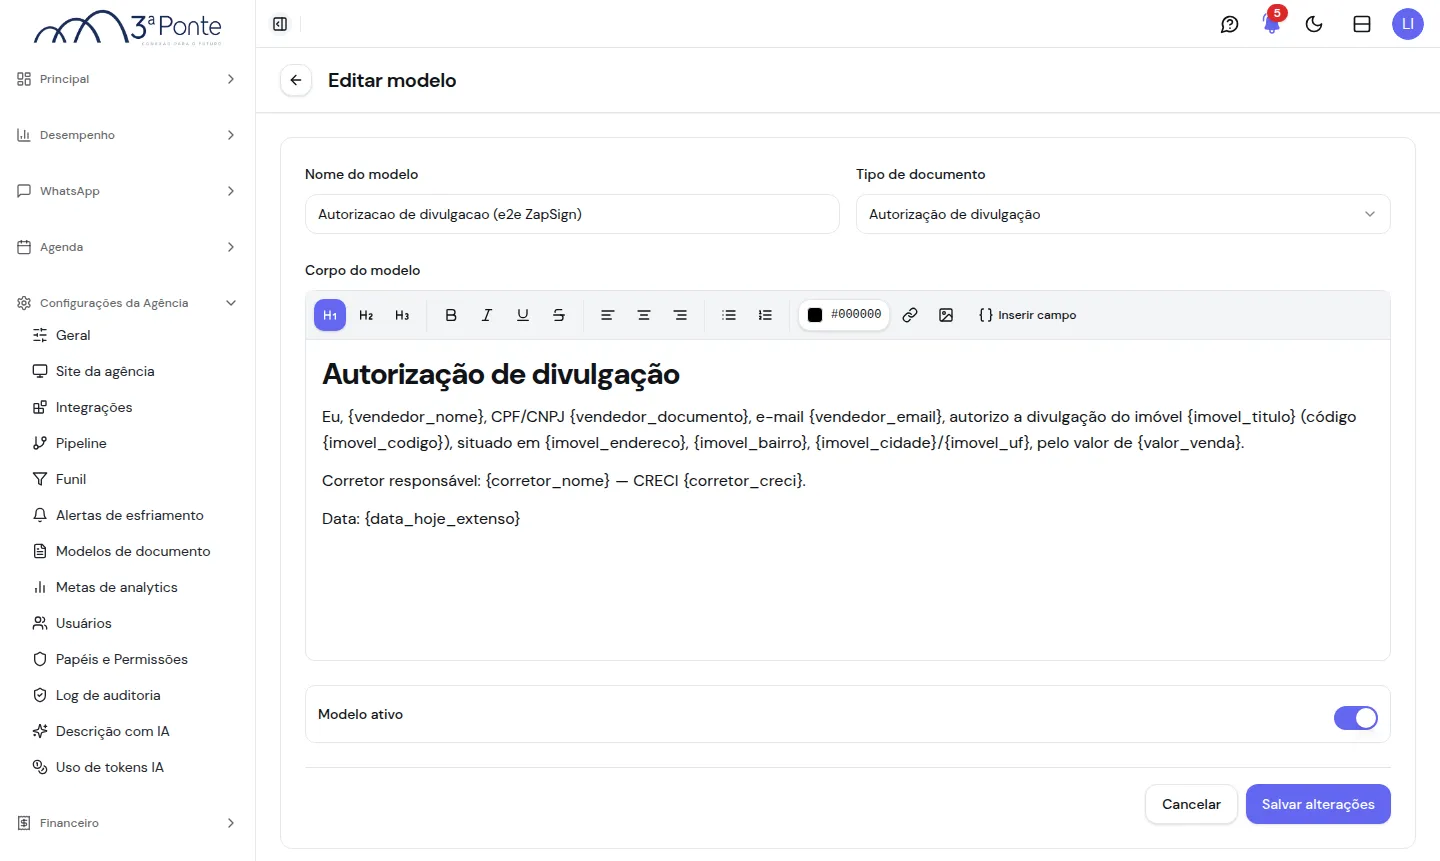Expand the WhatsApp menu
Screen dimensions: 1440x861
127,191
